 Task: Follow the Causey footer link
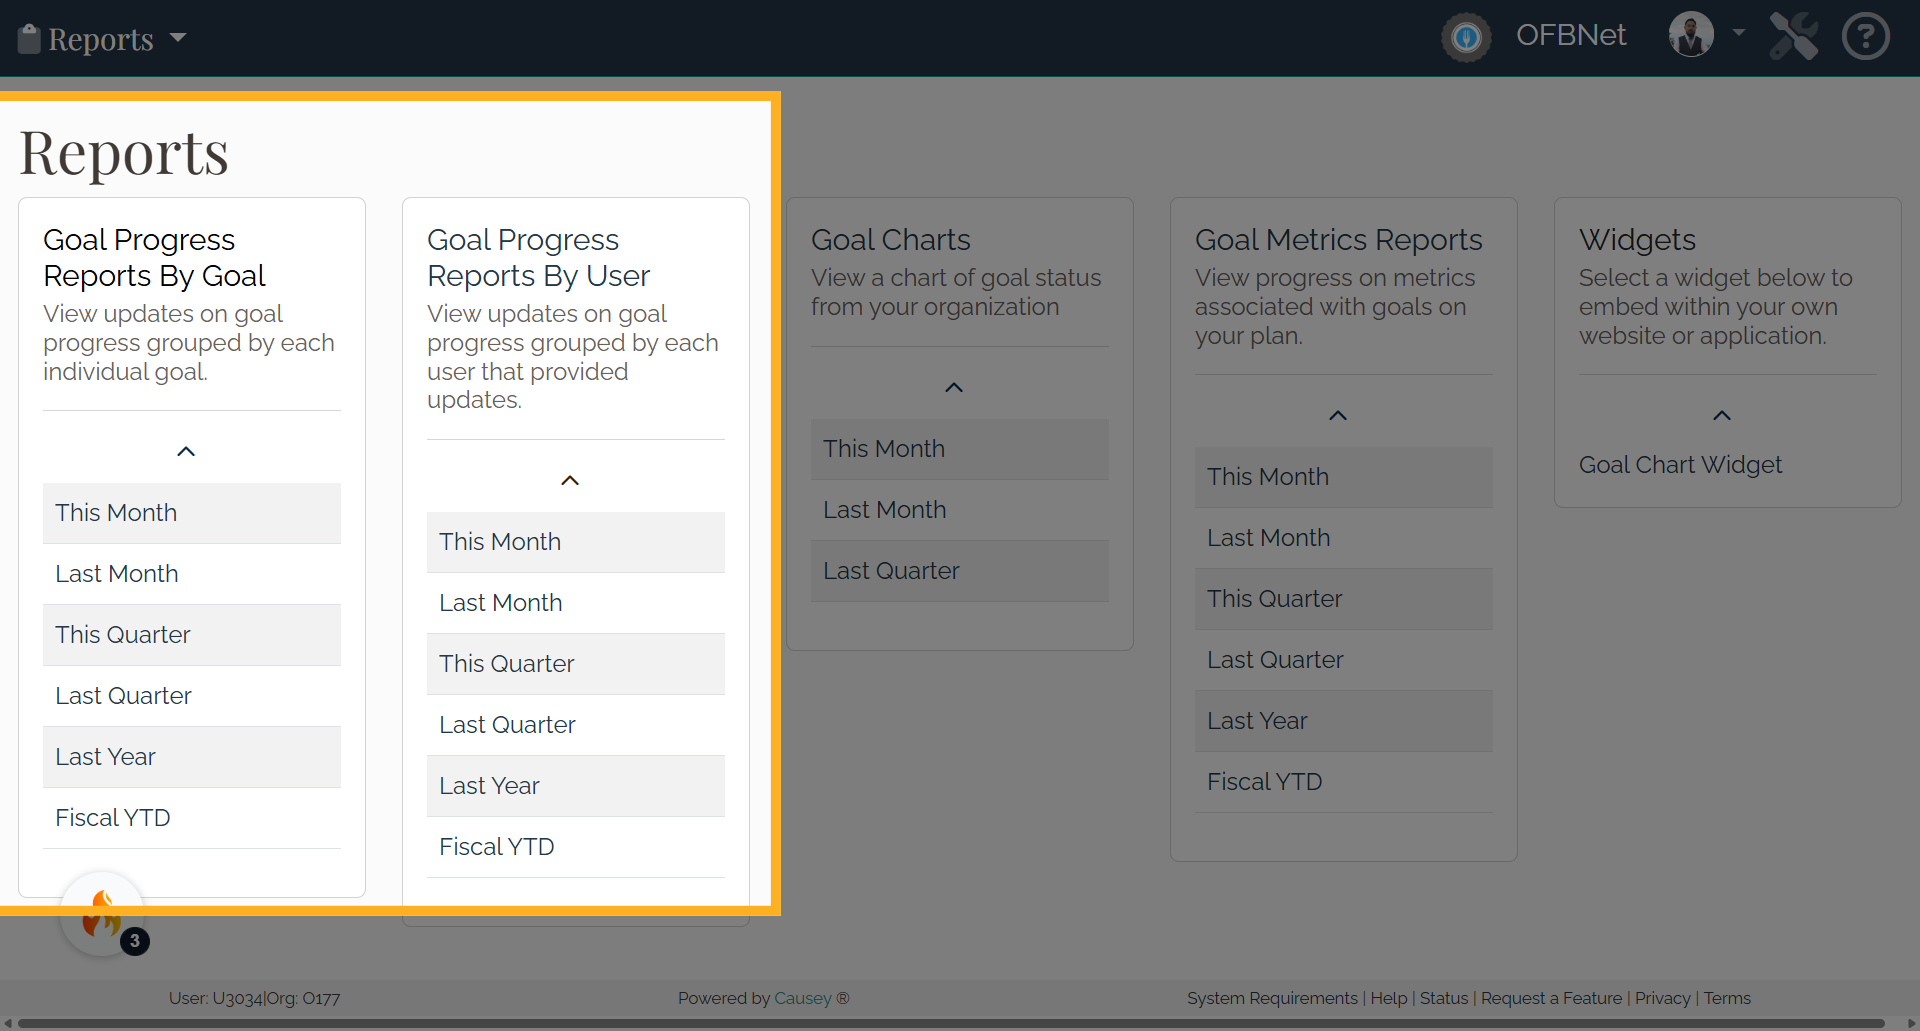[x=803, y=998]
